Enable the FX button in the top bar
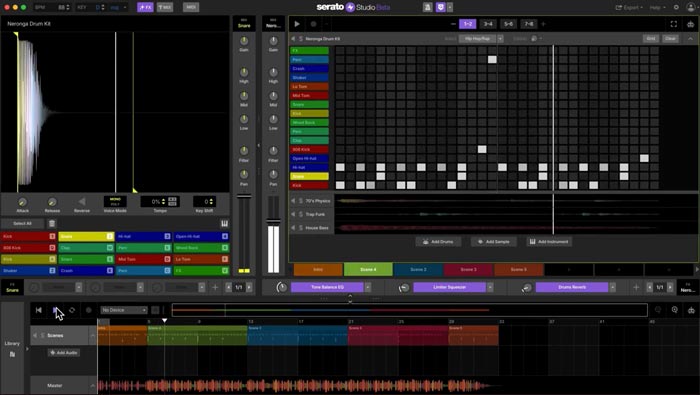The width and height of the screenshot is (700, 395). click(x=145, y=7)
